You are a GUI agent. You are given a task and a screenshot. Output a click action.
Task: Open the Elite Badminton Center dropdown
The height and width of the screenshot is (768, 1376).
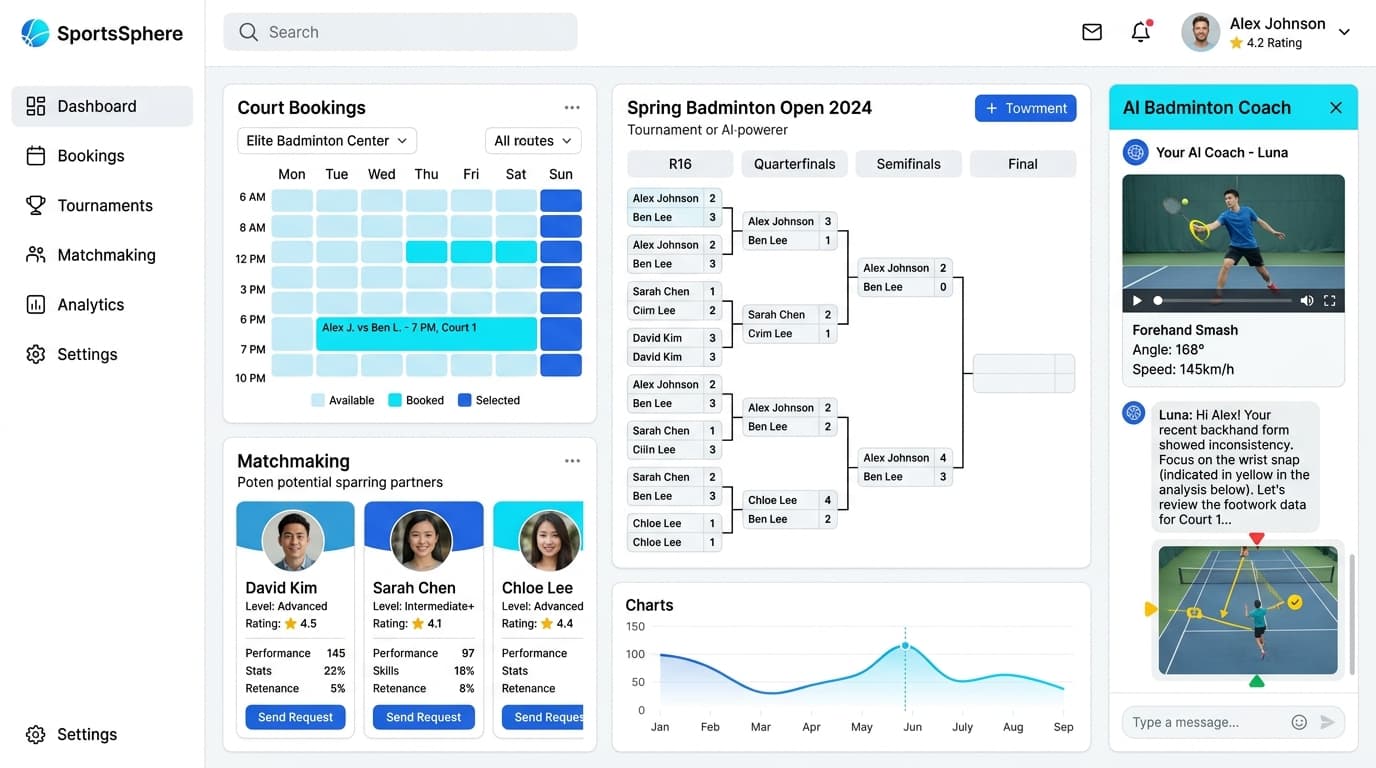click(x=327, y=141)
